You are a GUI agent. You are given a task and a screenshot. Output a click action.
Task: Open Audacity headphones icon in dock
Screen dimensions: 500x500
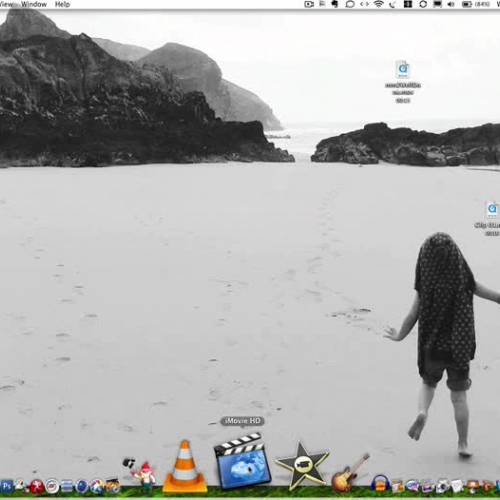[380, 483]
